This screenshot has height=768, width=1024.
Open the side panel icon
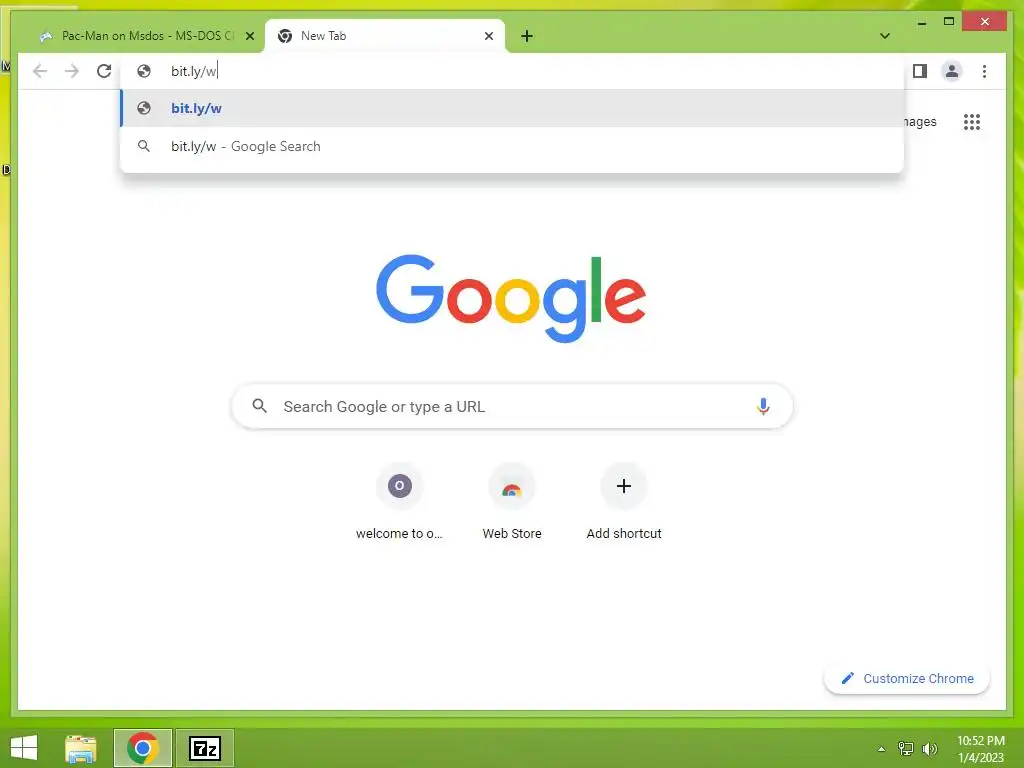pyautogui.click(x=920, y=71)
